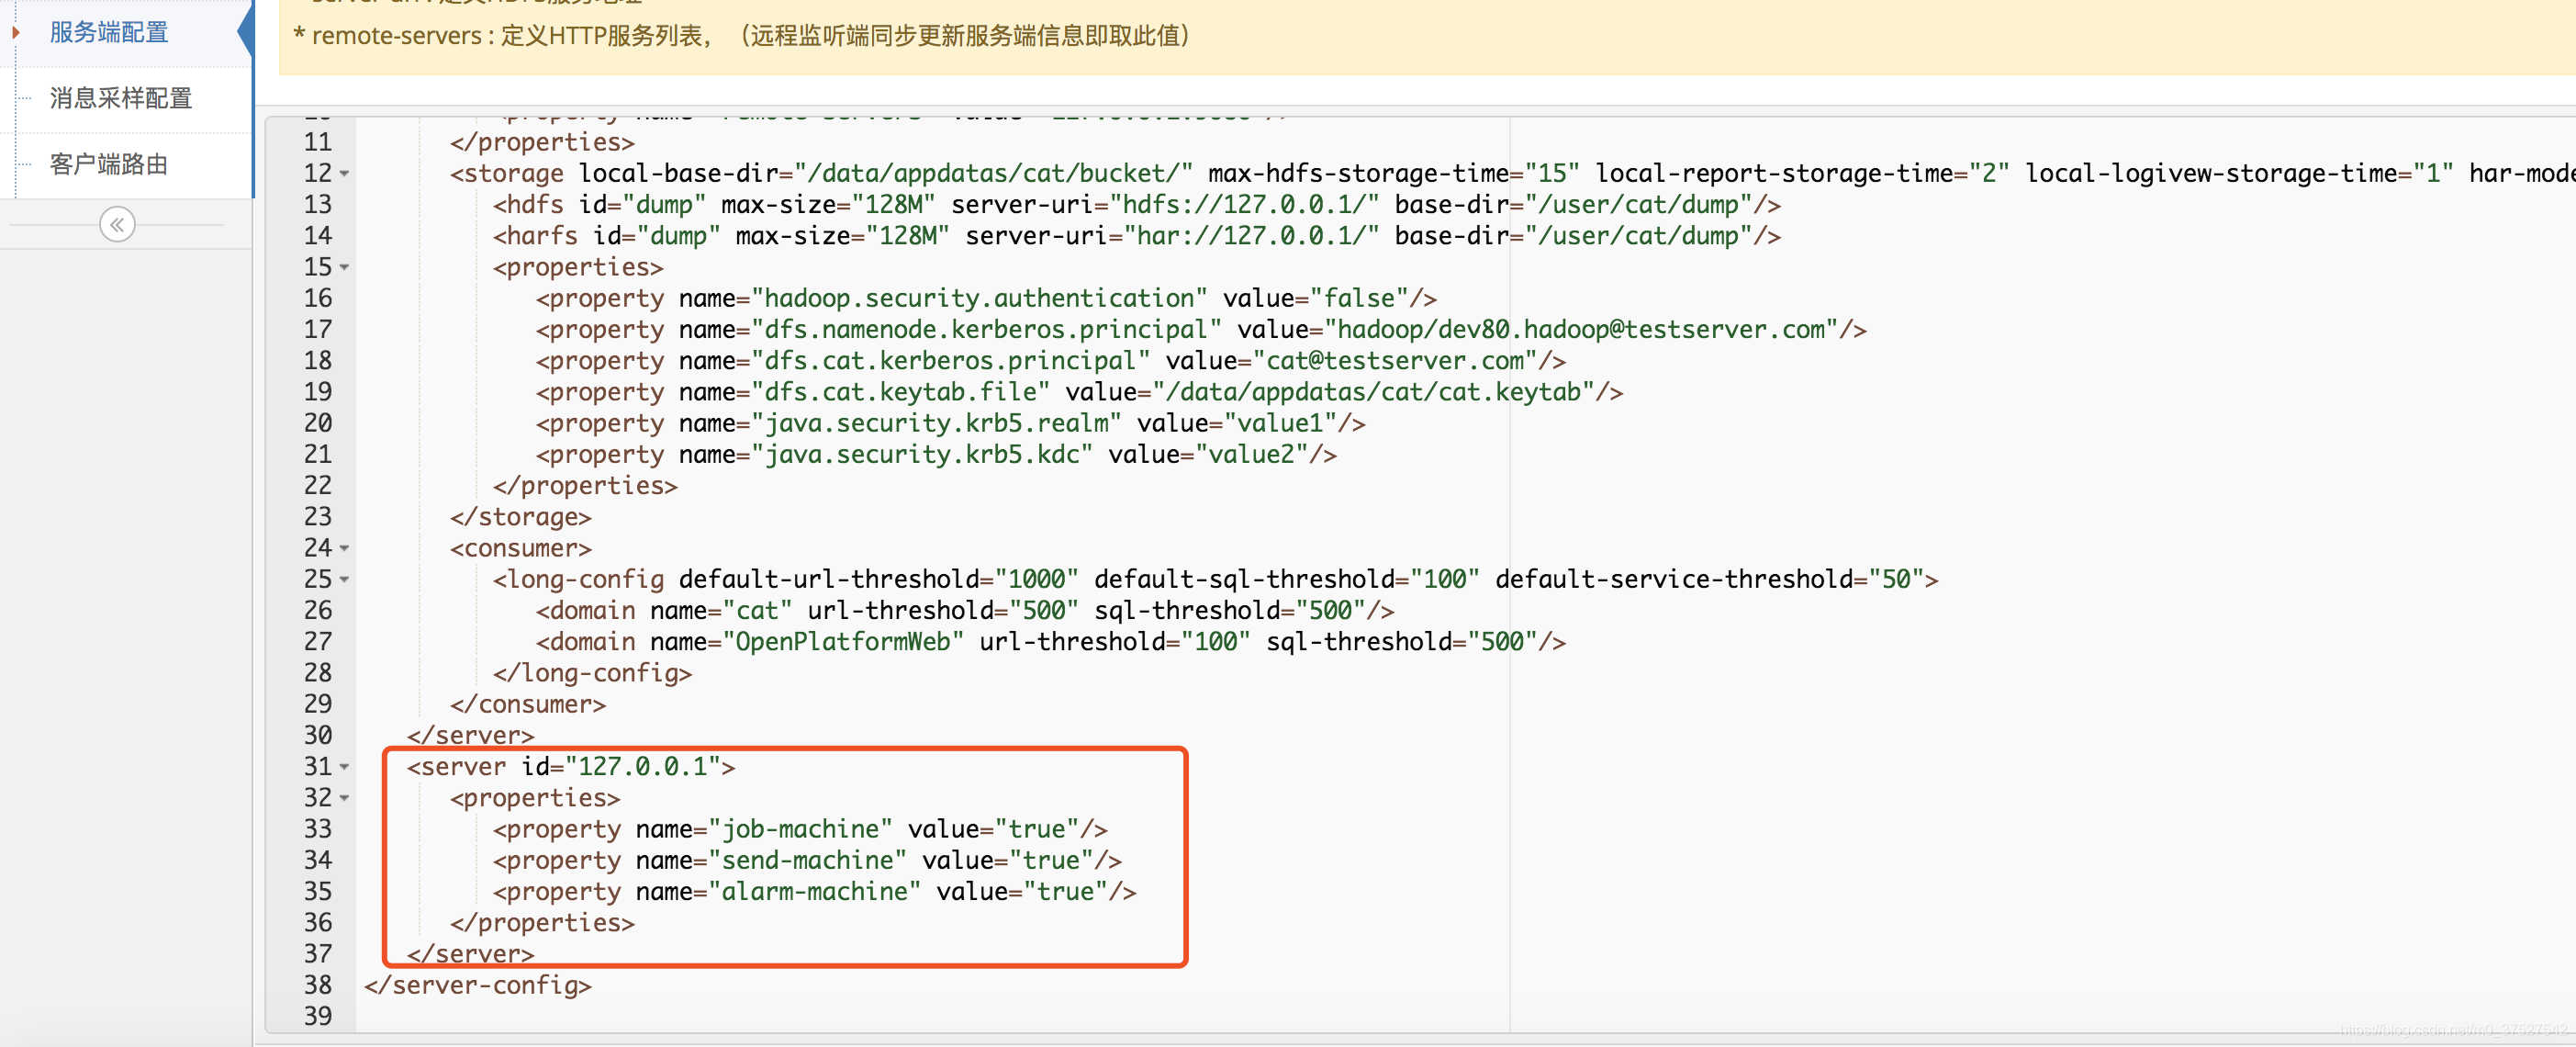This screenshot has width=2576, height=1047.
Task: Place cursor on the alarm-machine property line
Action: pyautogui.click(x=814, y=891)
